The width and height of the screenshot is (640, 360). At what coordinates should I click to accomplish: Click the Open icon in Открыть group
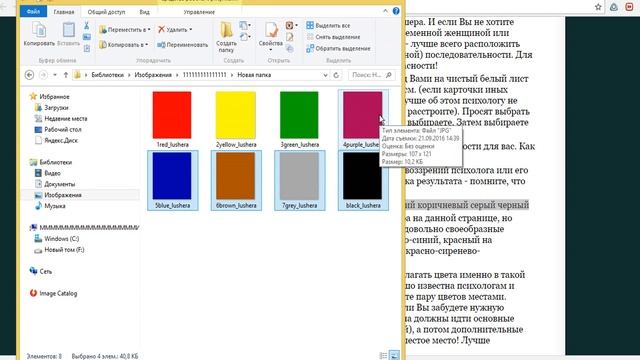pyautogui.click(x=290, y=26)
